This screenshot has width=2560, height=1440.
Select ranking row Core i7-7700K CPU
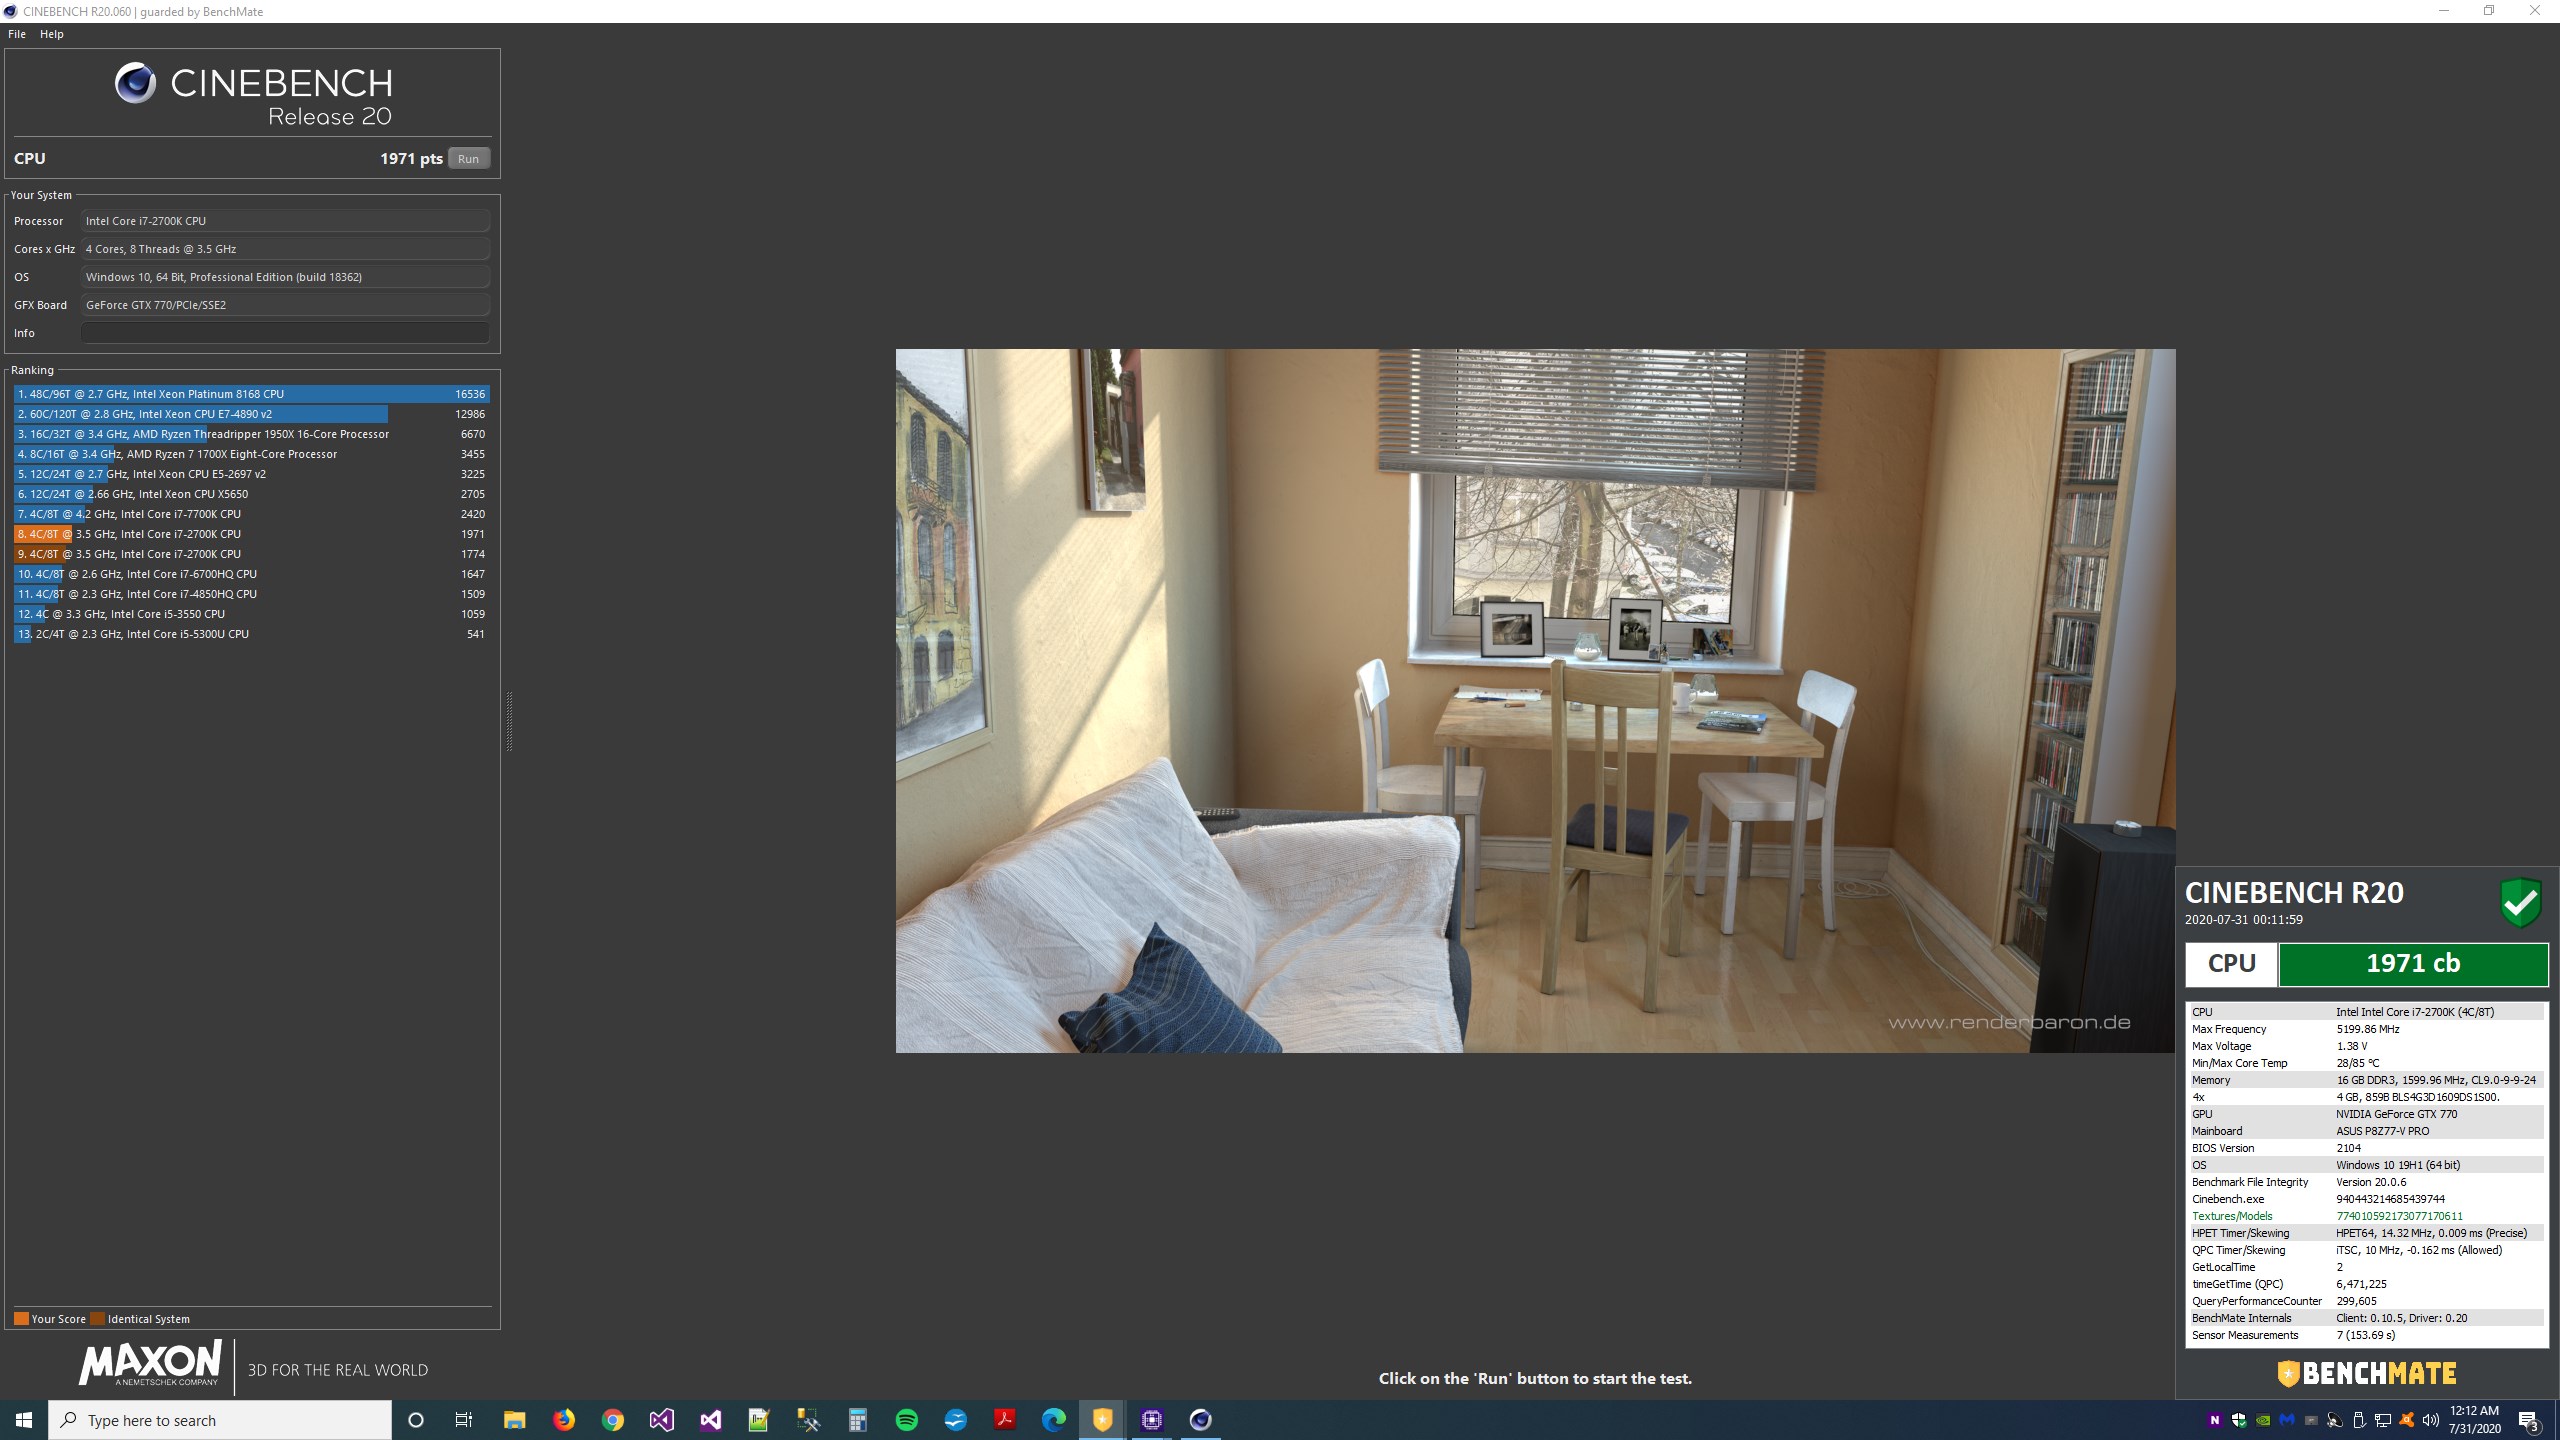coord(252,514)
